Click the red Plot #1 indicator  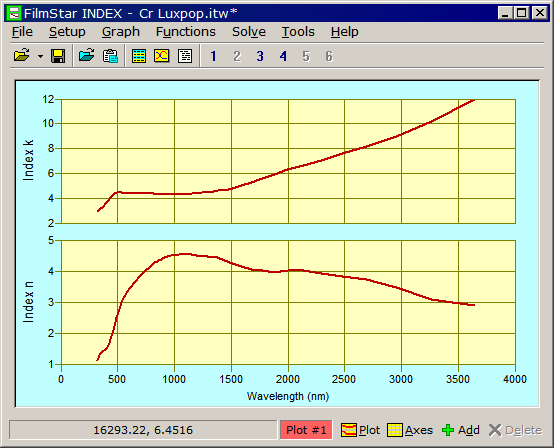pos(306,430)
